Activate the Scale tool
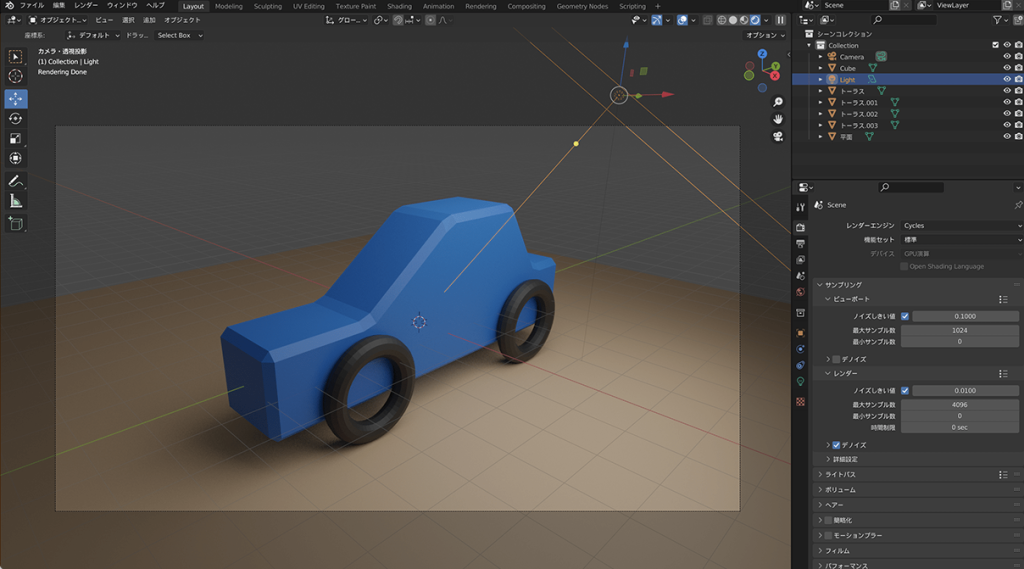Screen dimensions: 1024x569 click(x=16, y=138)
